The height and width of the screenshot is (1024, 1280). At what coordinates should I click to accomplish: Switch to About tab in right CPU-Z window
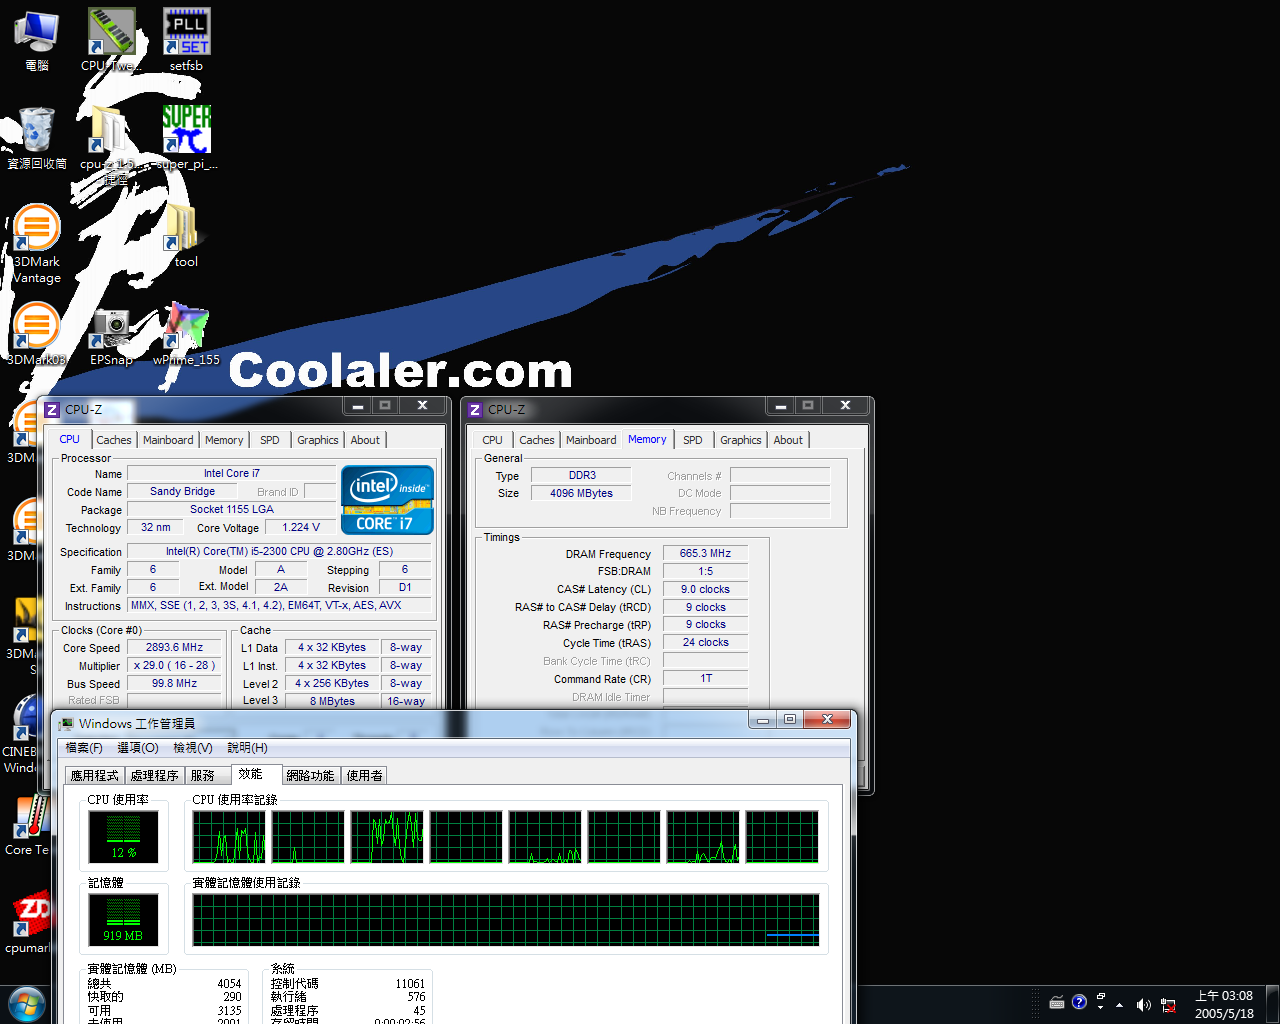[x=788, y=440]
